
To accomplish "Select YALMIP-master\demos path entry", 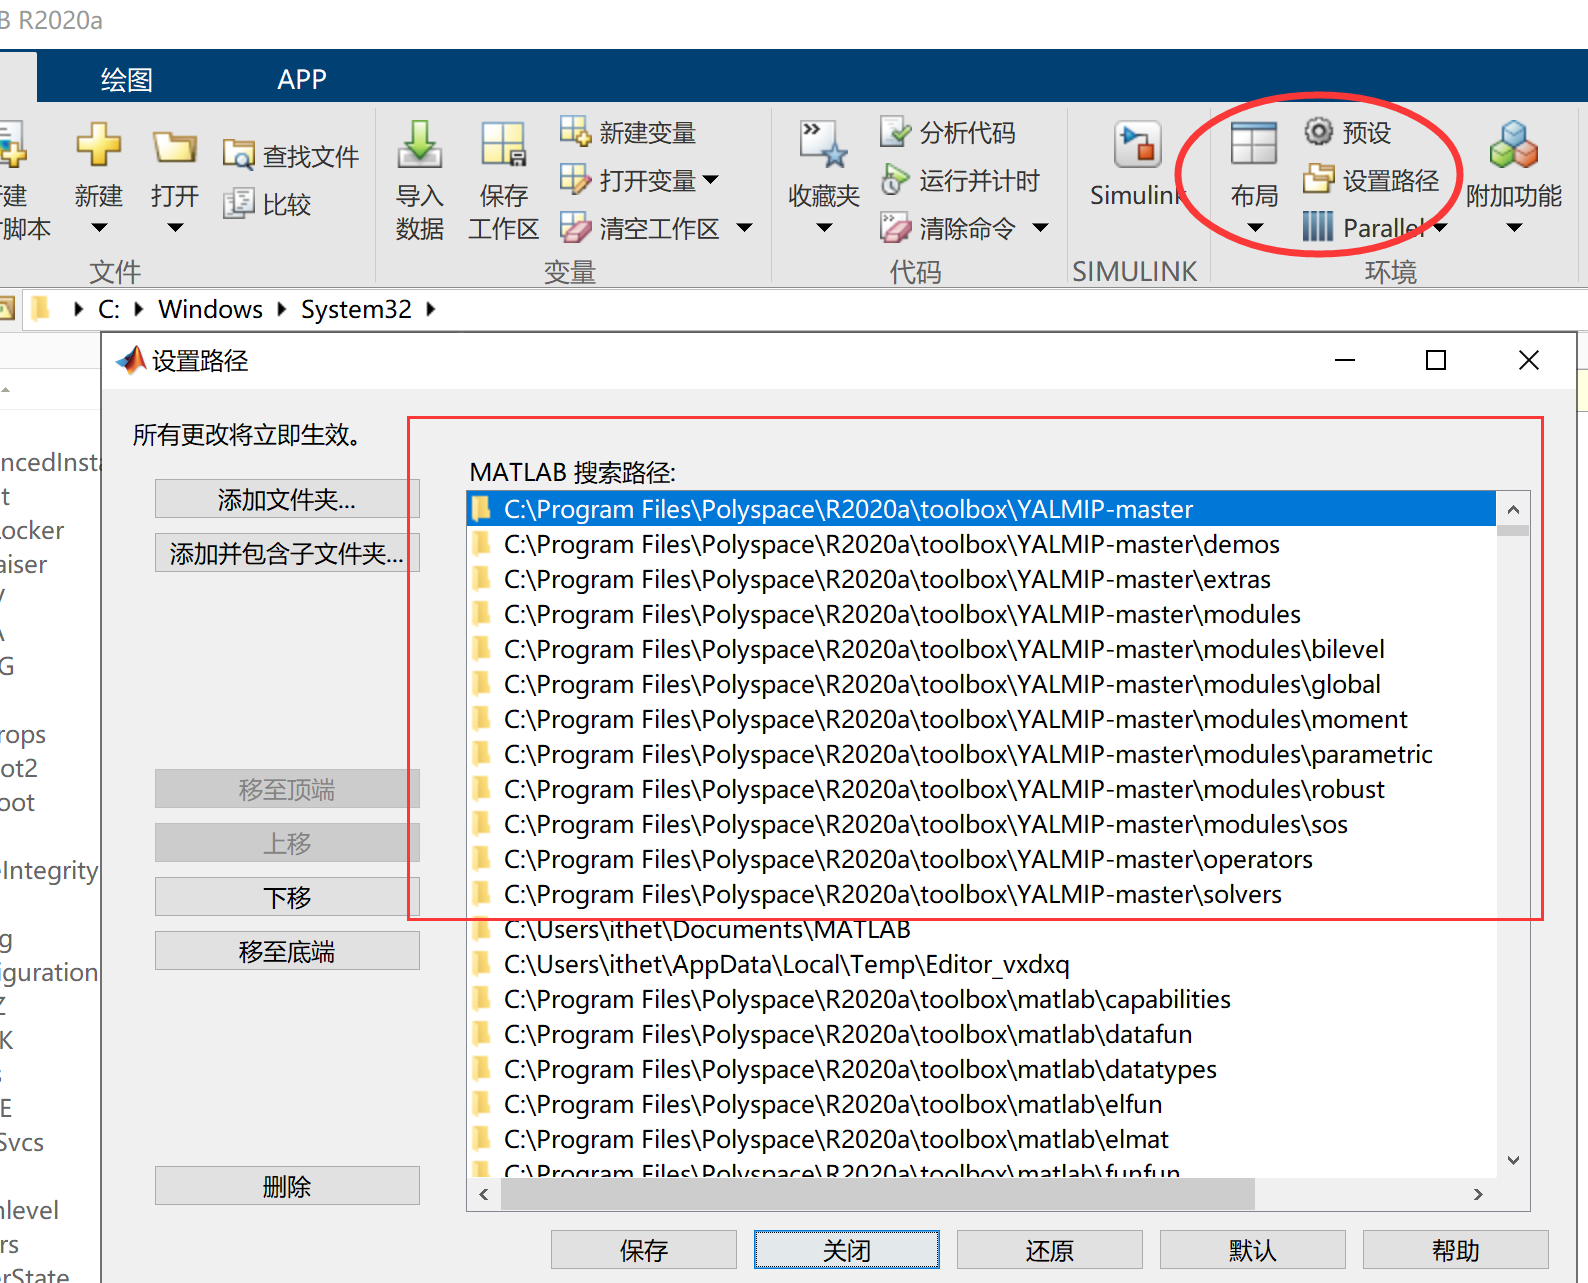I will click(x=981, y=544).
